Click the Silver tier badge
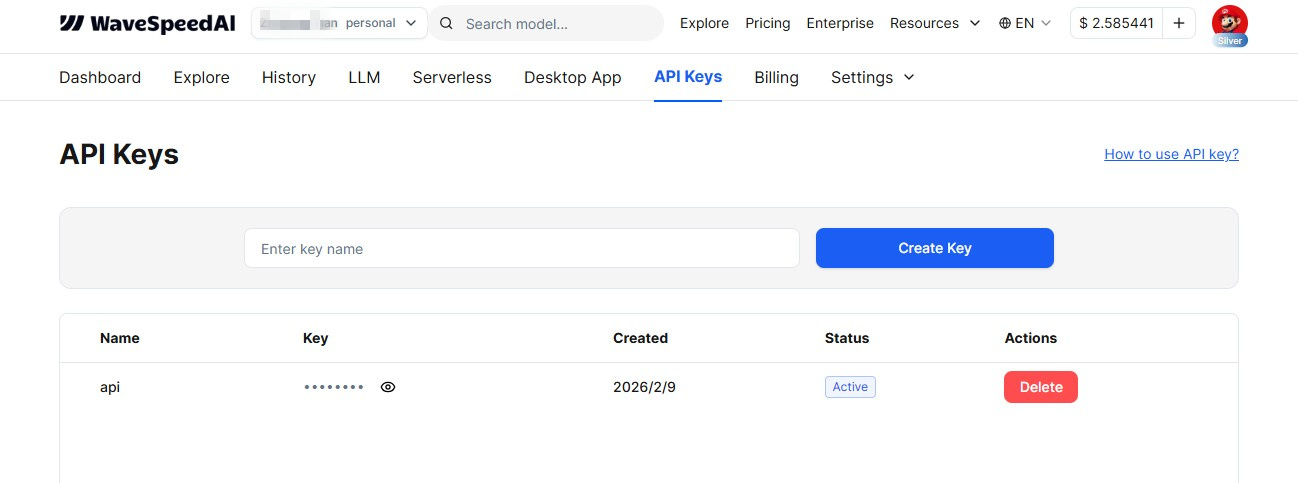The height and width of the screenshot is (483, 1298). pos(1229,41)
